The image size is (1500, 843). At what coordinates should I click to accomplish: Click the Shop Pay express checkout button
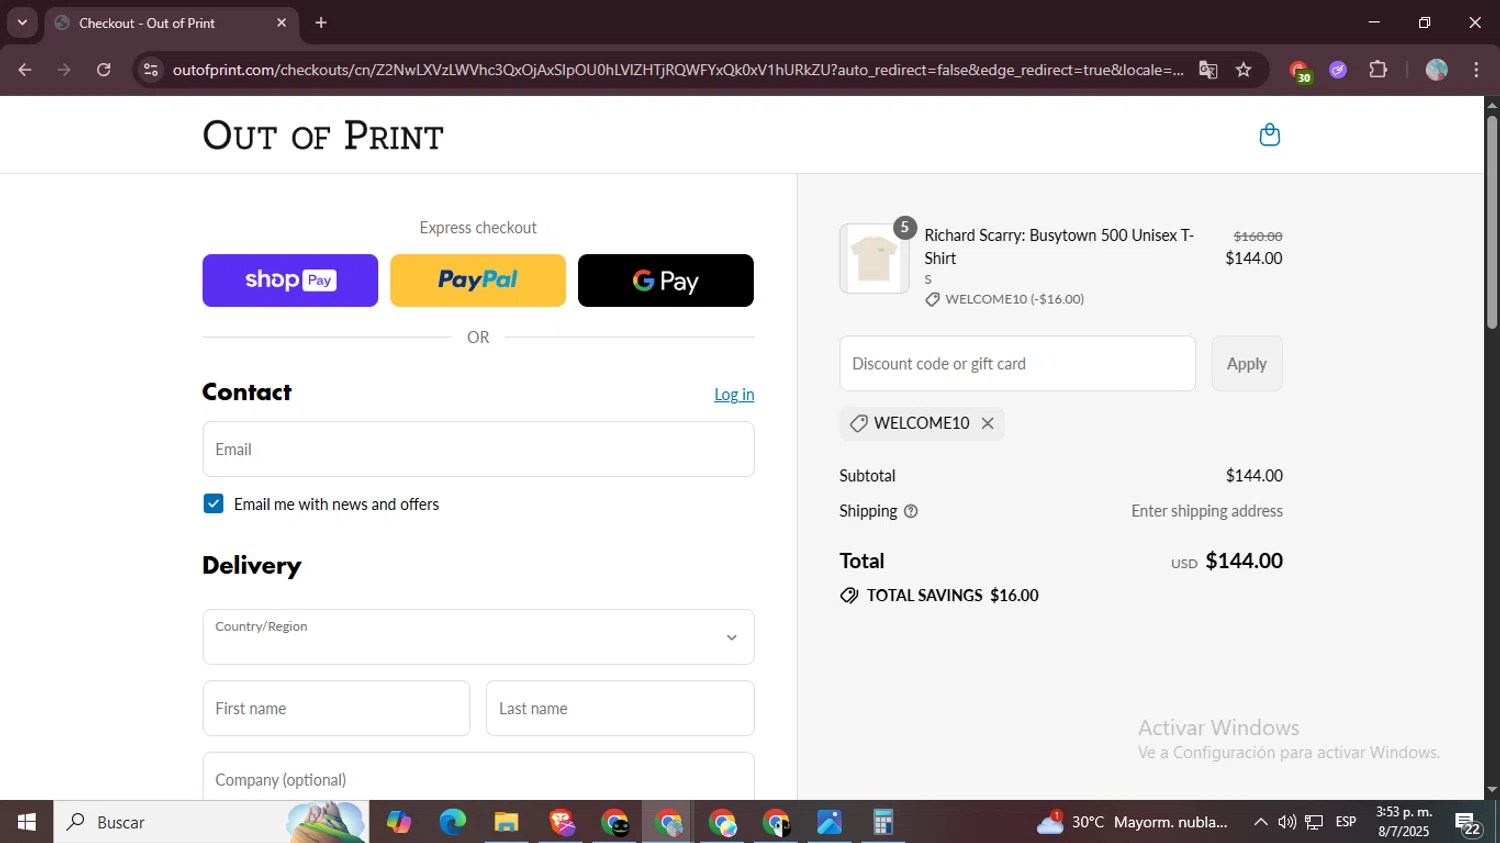290,280
